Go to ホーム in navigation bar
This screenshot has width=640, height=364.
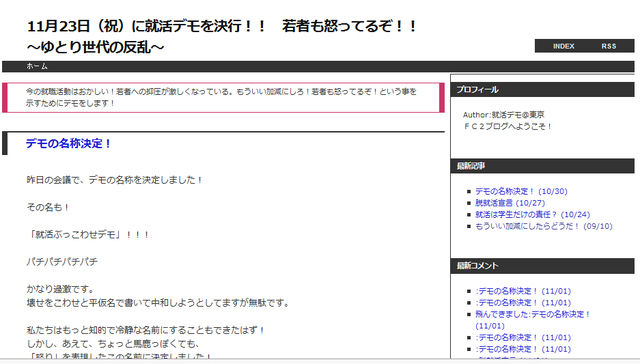37,66
